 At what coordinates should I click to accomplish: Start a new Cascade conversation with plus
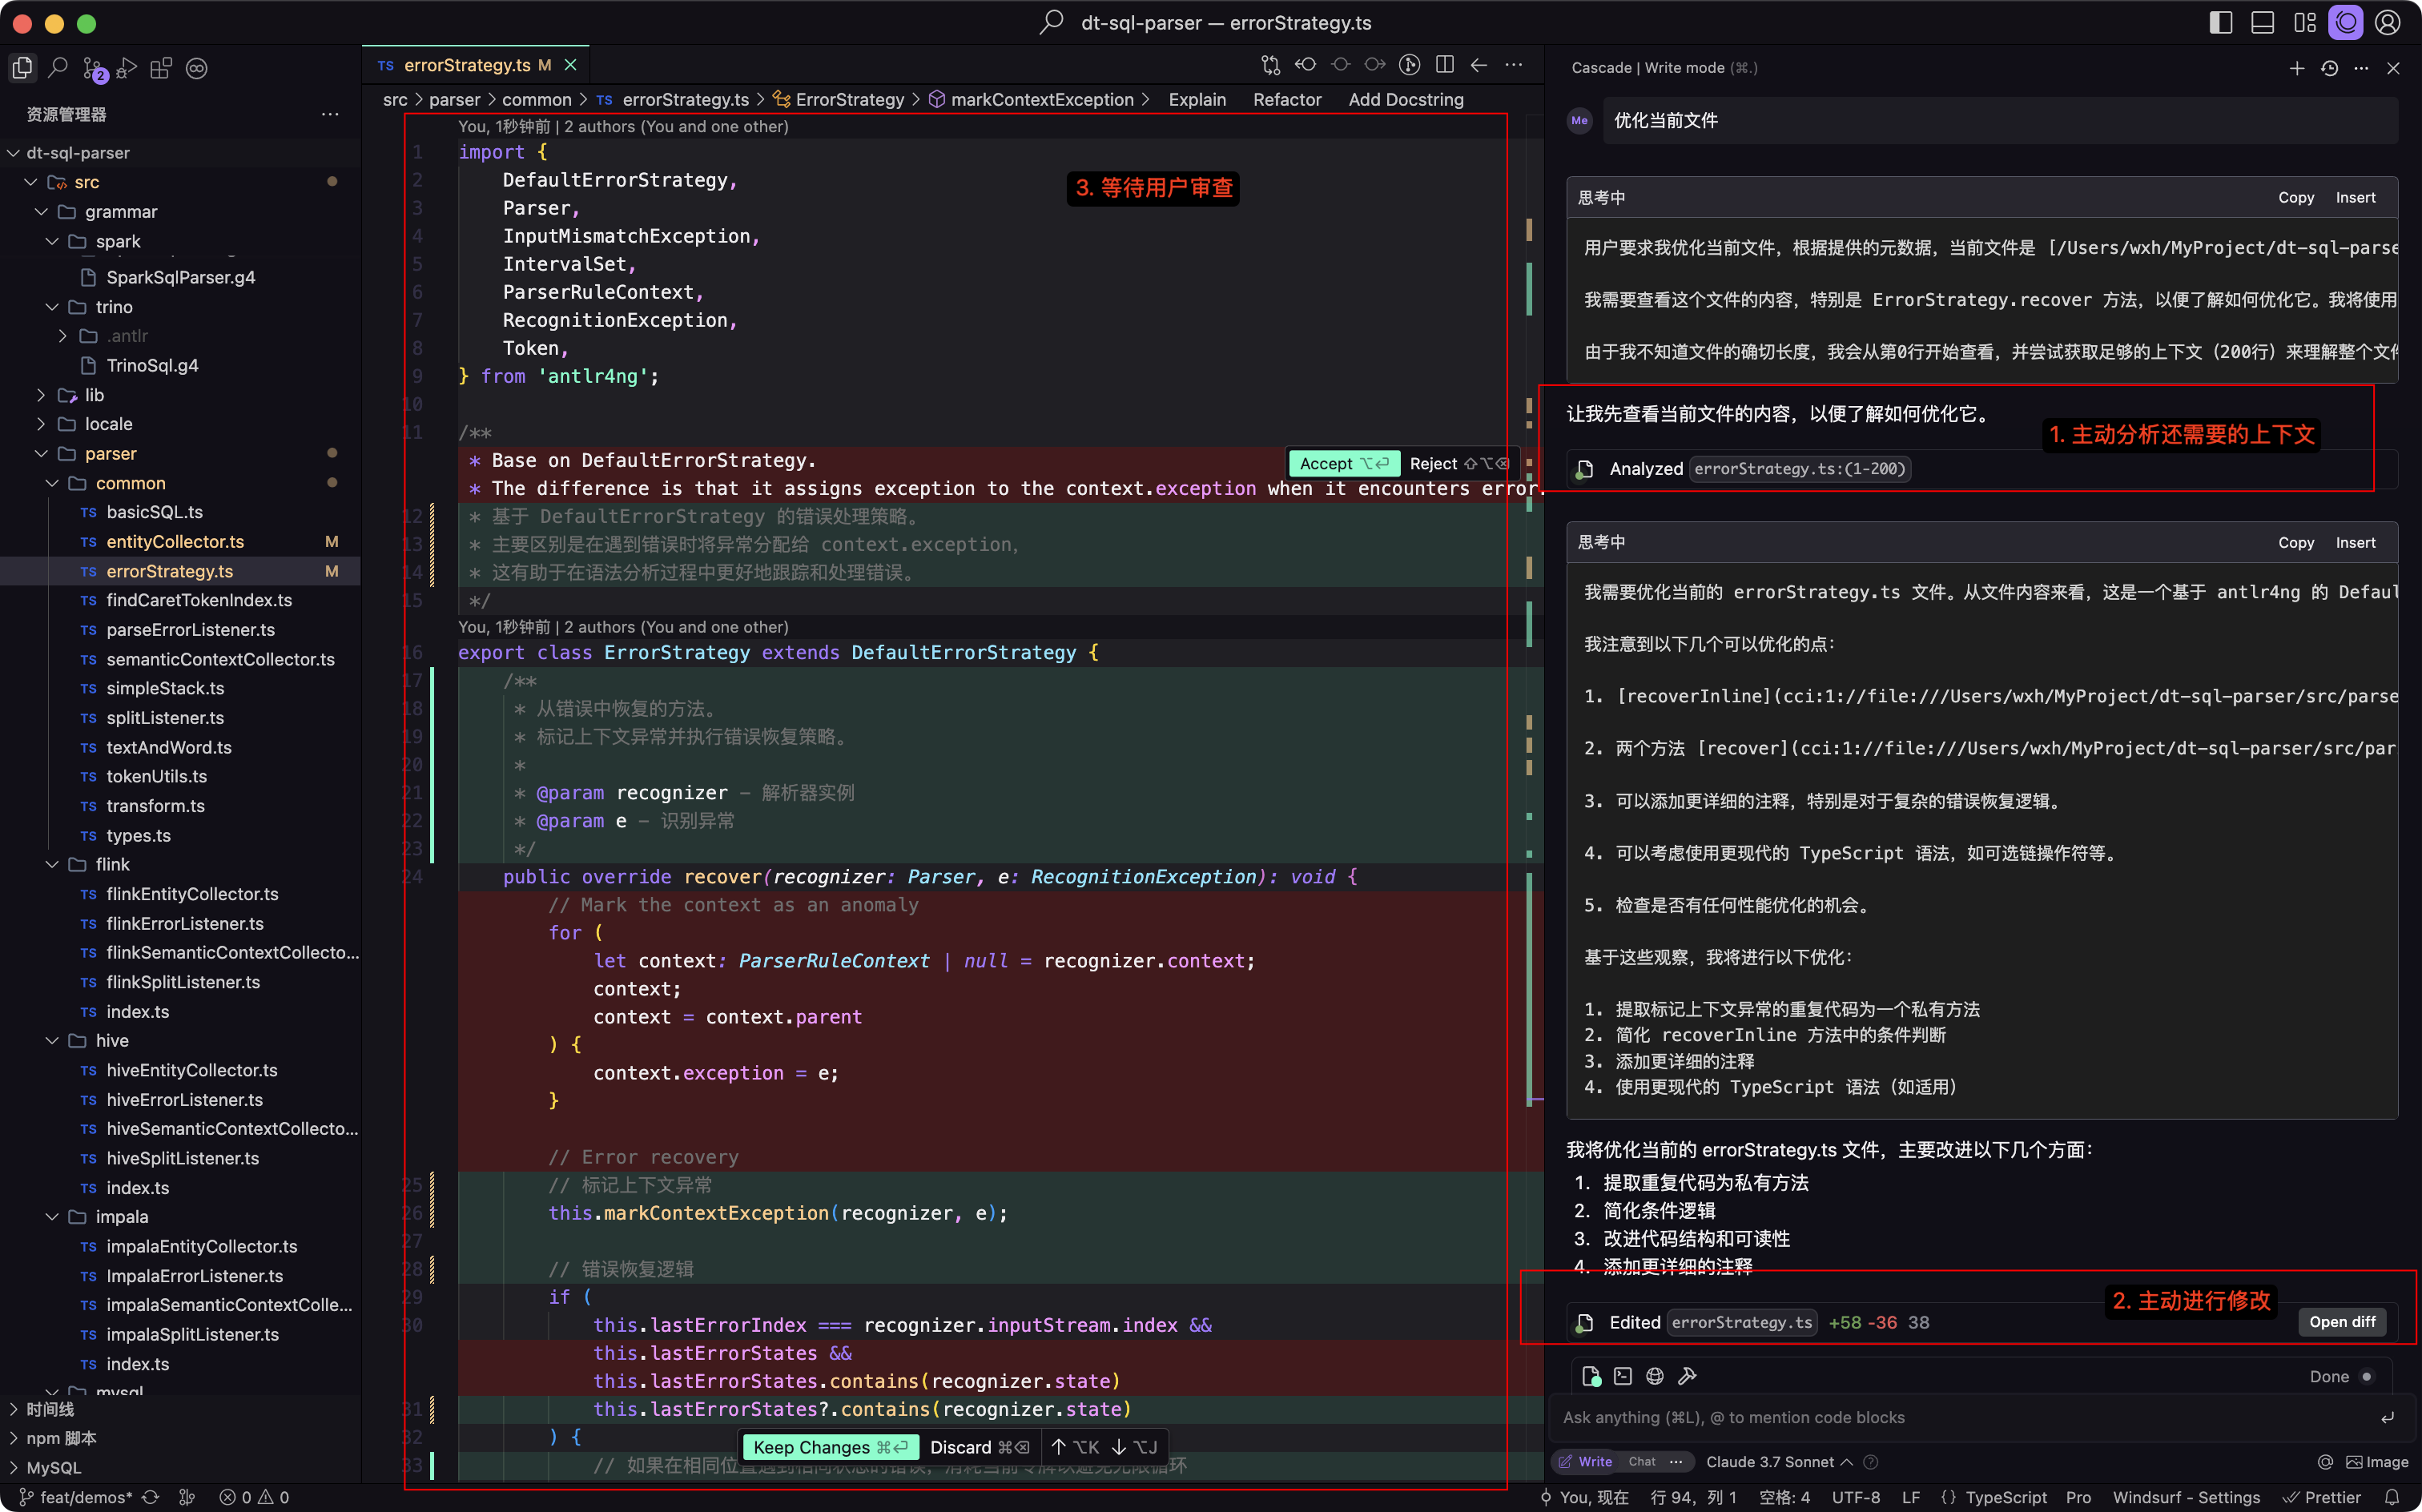pos(2296,68)
